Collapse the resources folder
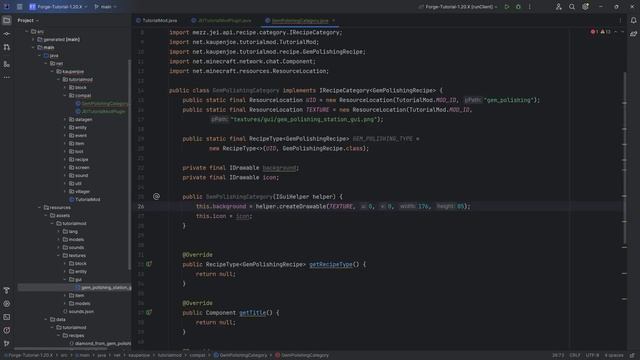This screenshot has width=640, height=360. click(x=40, y=207)
